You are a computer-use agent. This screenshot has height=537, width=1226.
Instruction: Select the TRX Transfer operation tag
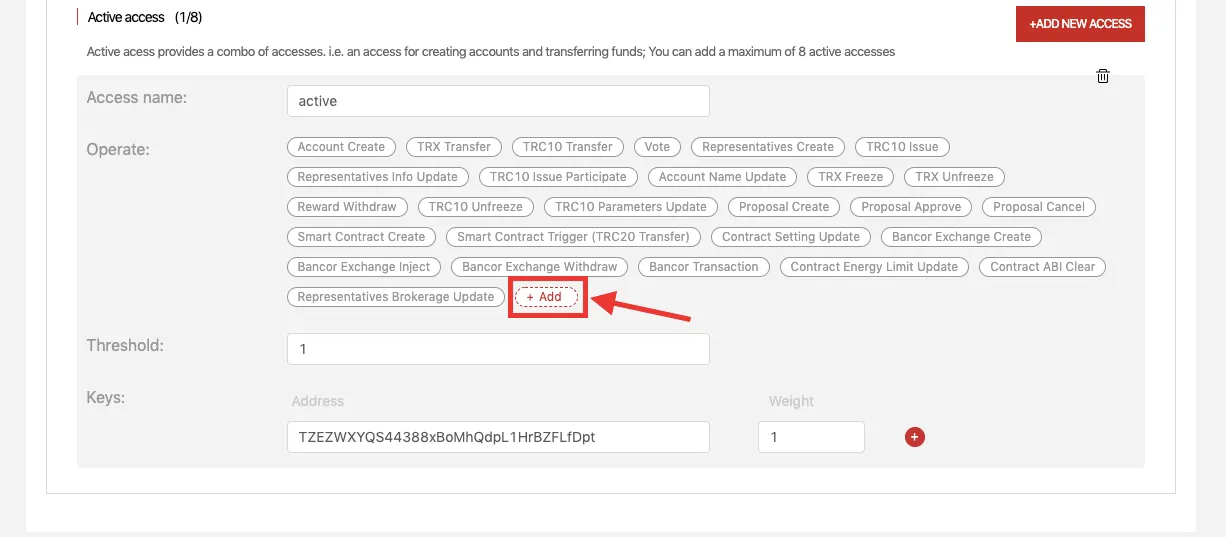tap(454, 147)
